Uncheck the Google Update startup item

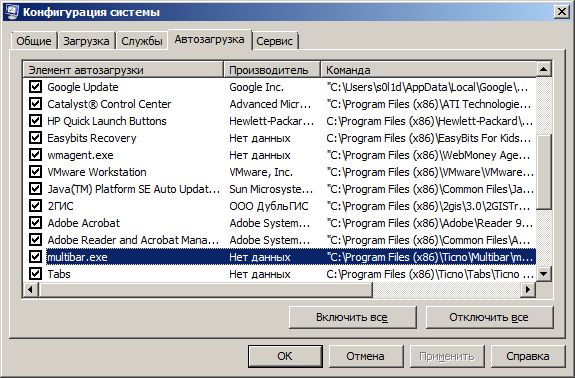(35, 87)
